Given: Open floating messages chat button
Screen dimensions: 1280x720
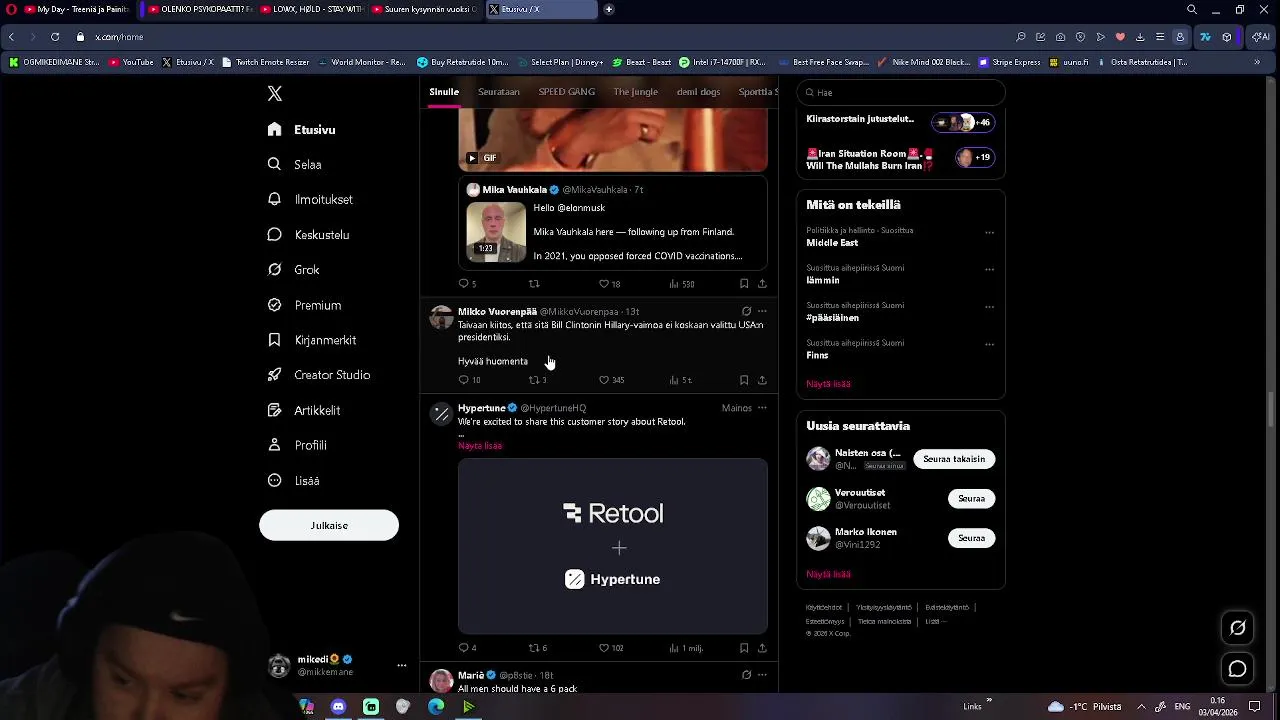Looking at the screenshot, I should [1237, 669].
